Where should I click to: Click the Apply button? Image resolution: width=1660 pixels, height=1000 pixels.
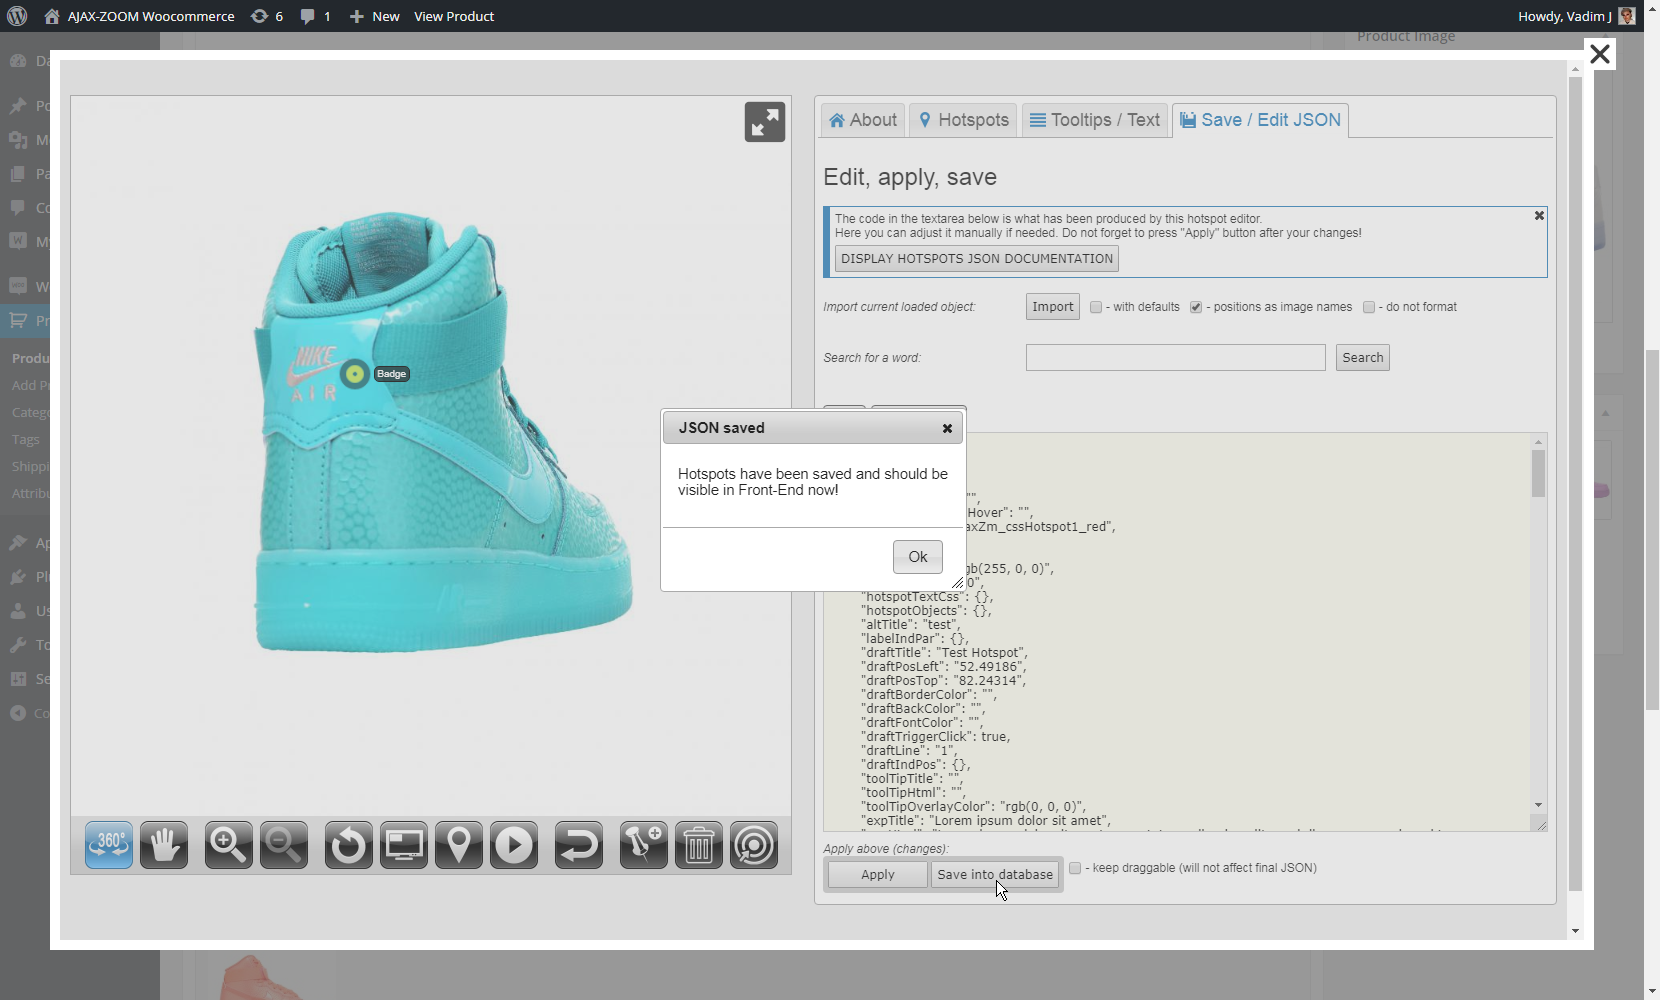click(878, 875)
